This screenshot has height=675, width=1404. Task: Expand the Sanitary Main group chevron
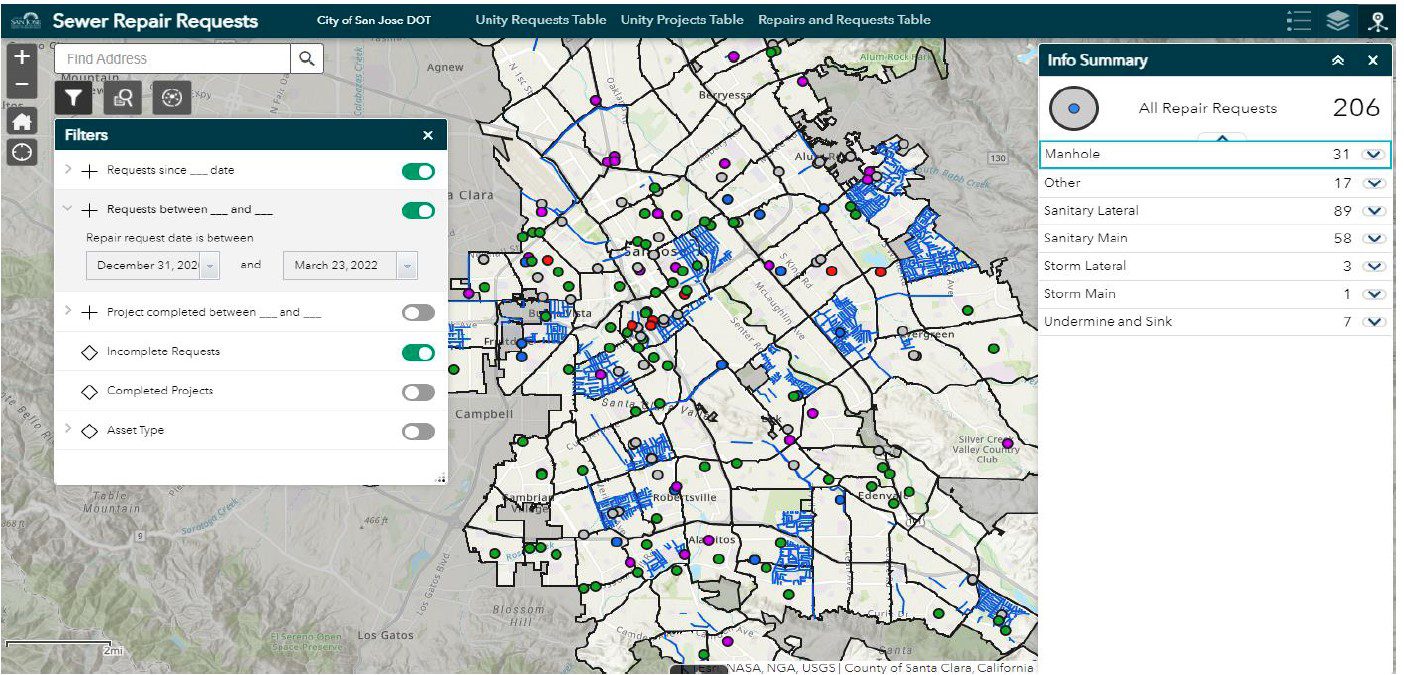tap(1373, 239)
